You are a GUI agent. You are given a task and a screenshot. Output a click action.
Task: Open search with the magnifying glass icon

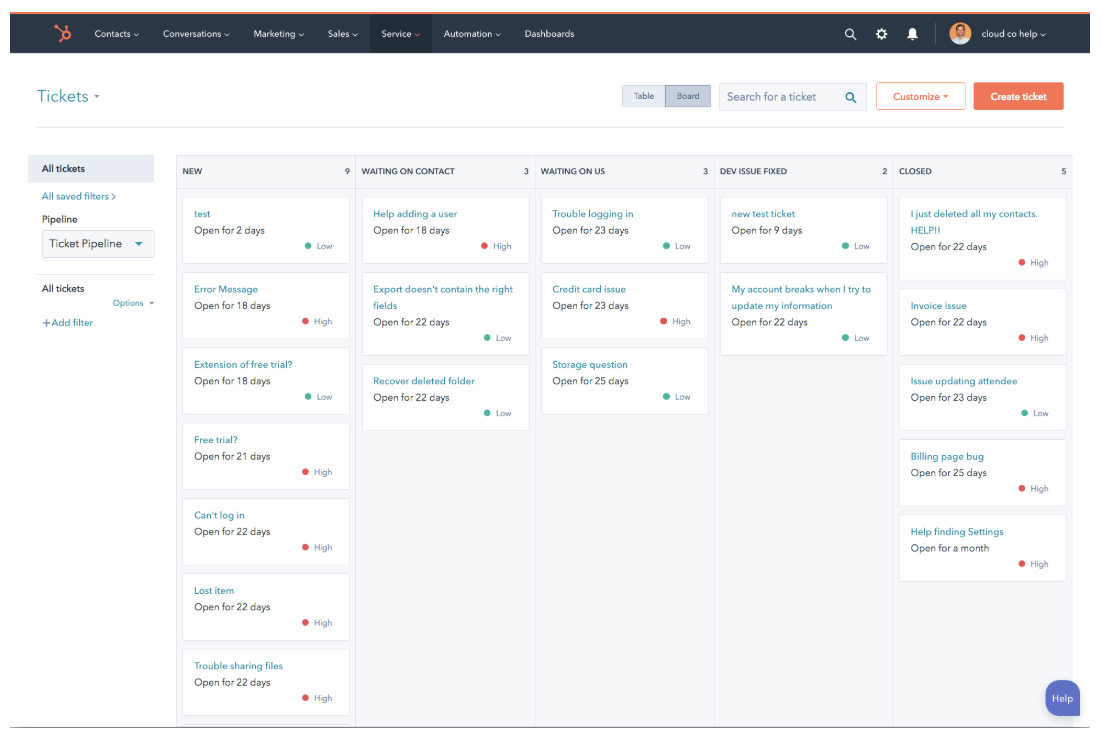tap(850, 34)
